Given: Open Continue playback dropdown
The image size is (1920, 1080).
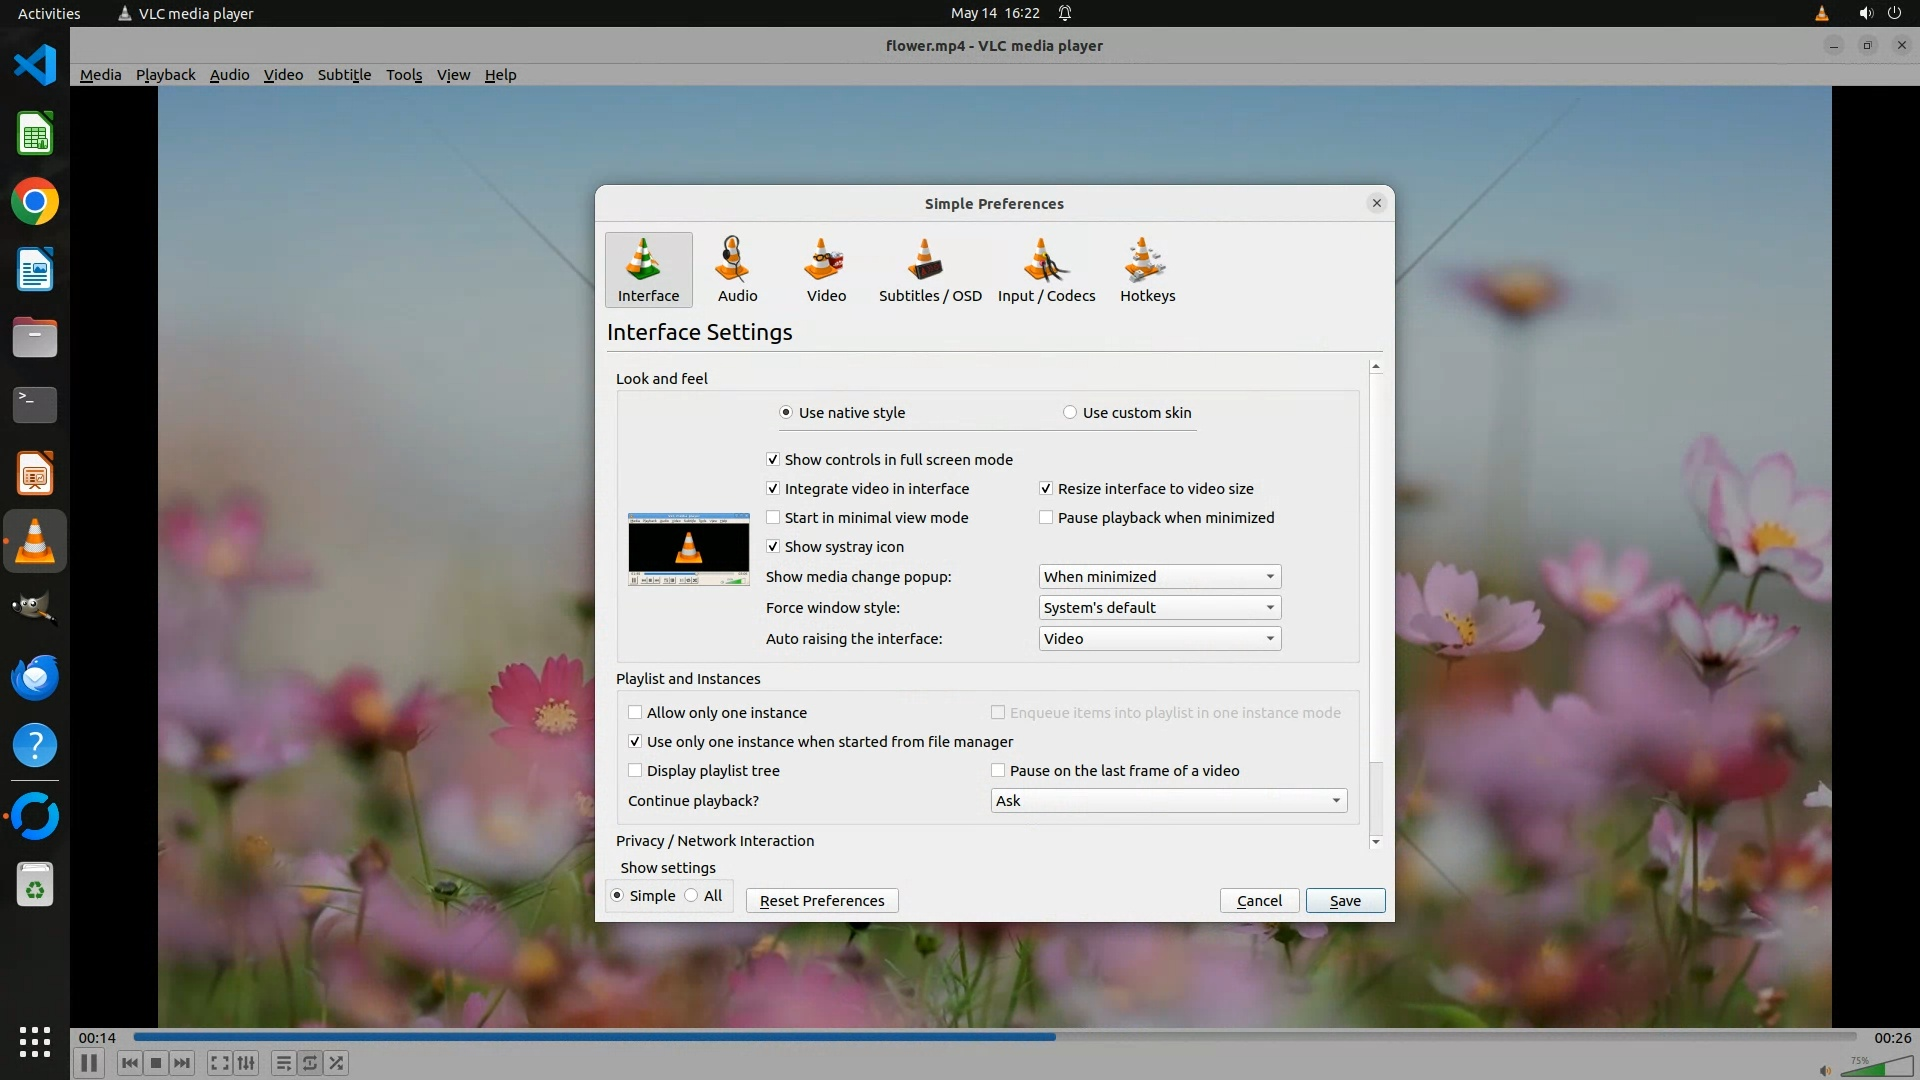Looking at the screenshot, I should click(x=1168, y=801).
